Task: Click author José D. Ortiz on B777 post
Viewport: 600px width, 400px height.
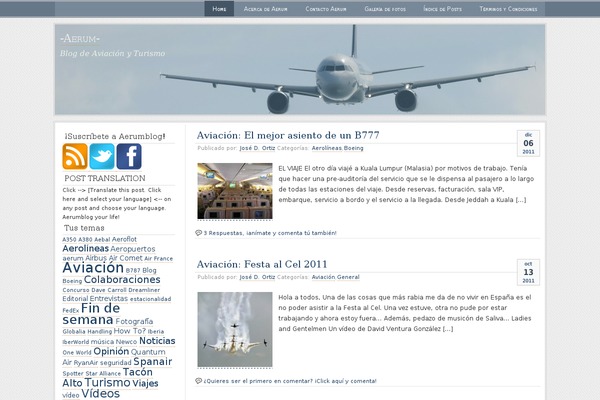Action: pyautogui.click(x=257, y=148)
